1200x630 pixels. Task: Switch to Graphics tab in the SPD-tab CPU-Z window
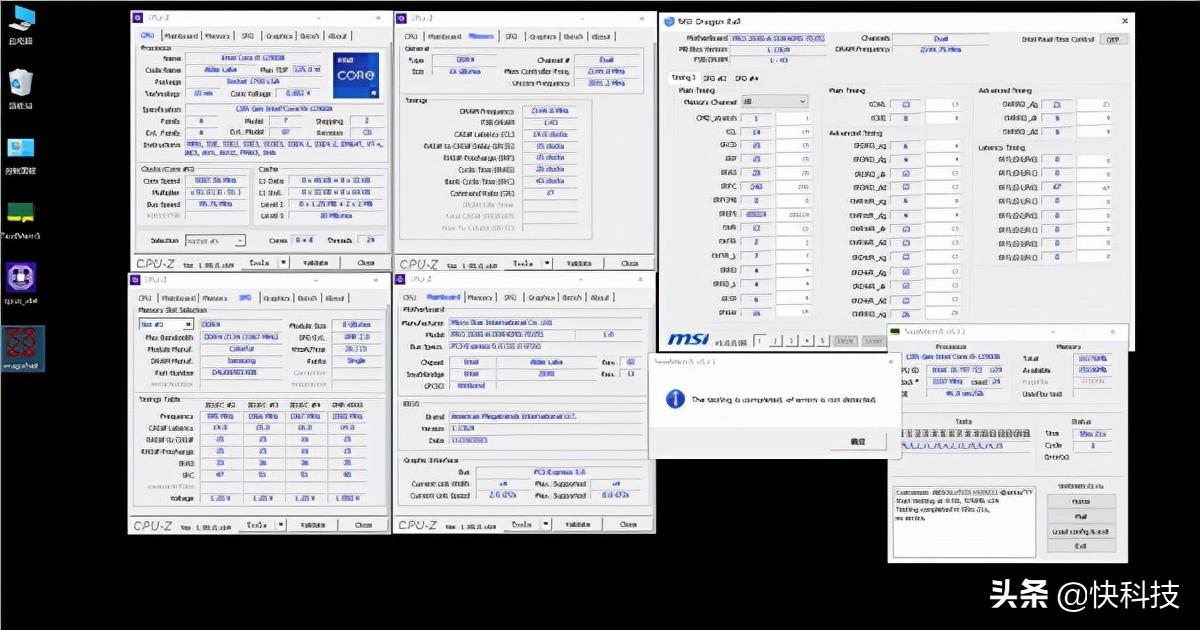pos(278,297)
